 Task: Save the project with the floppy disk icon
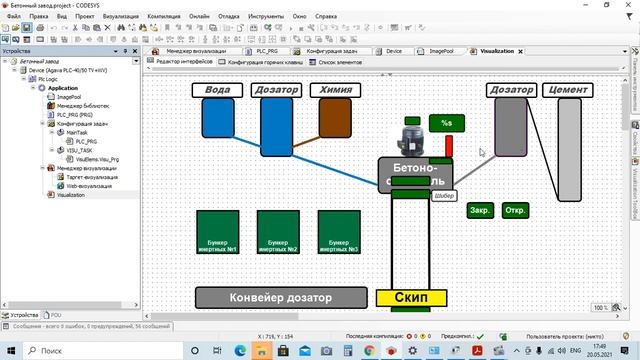click(x=27, y=28)
